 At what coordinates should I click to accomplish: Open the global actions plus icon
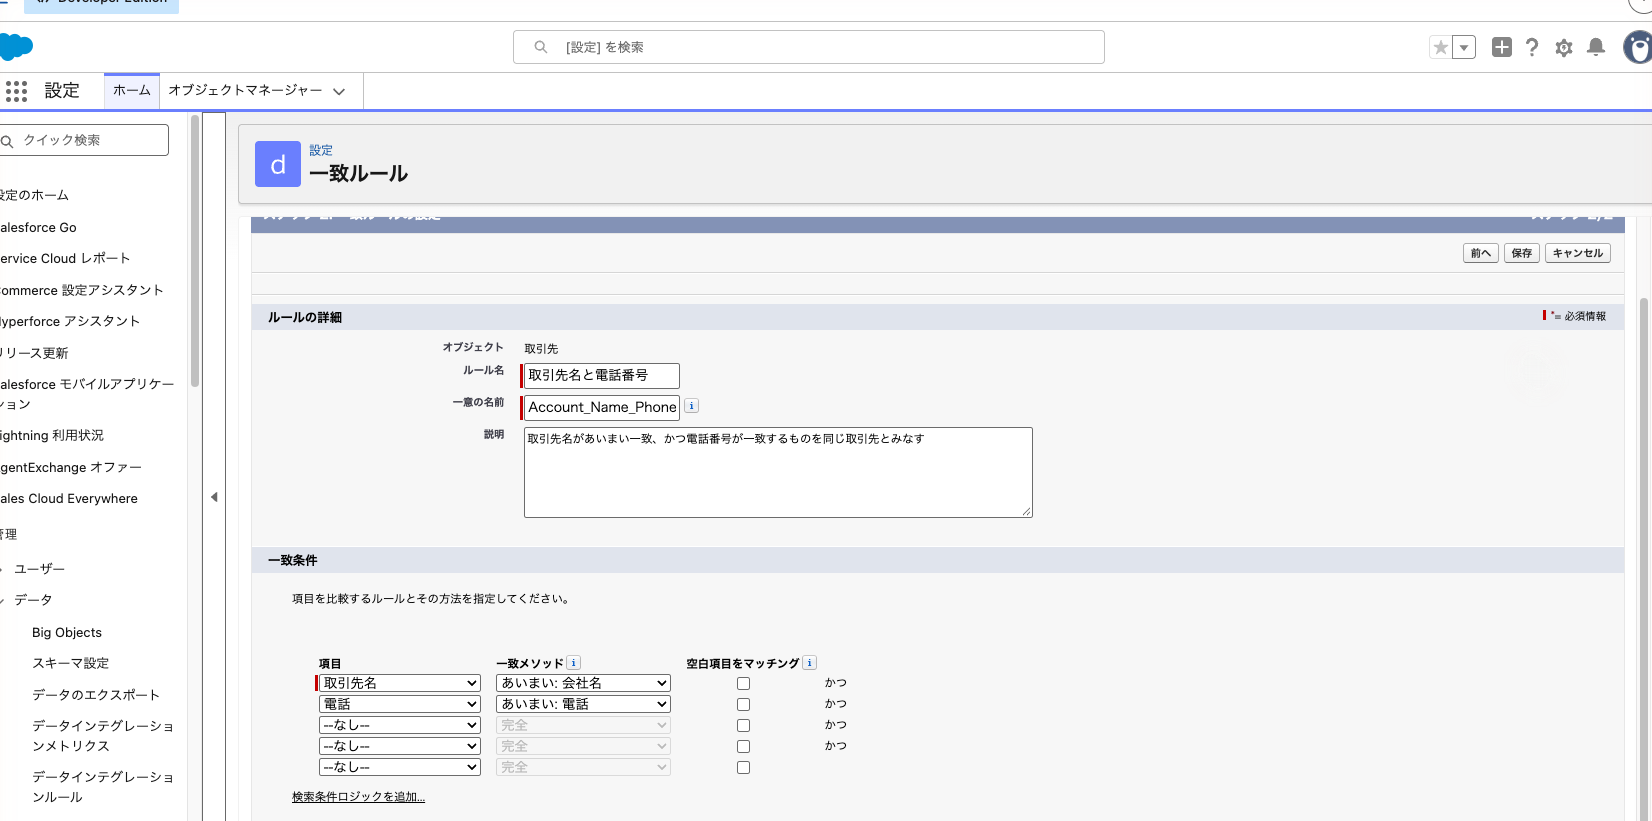(x=1501, y=47)
